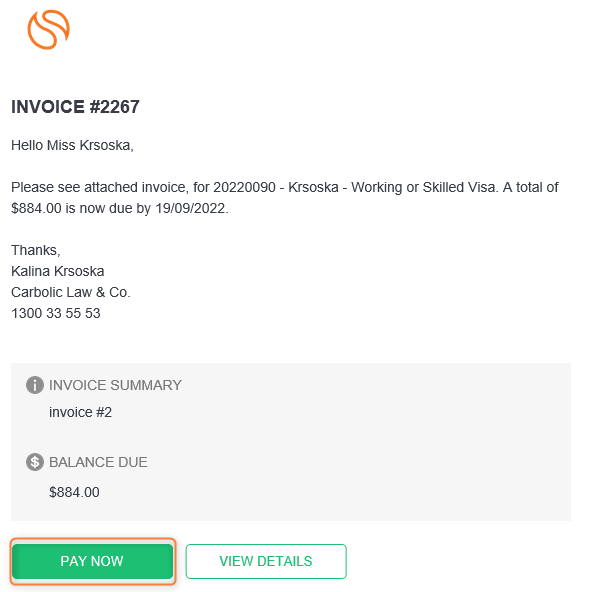Select the INVOICE #2267 heading
Screen dimensions: 592x592
(76, 107)
